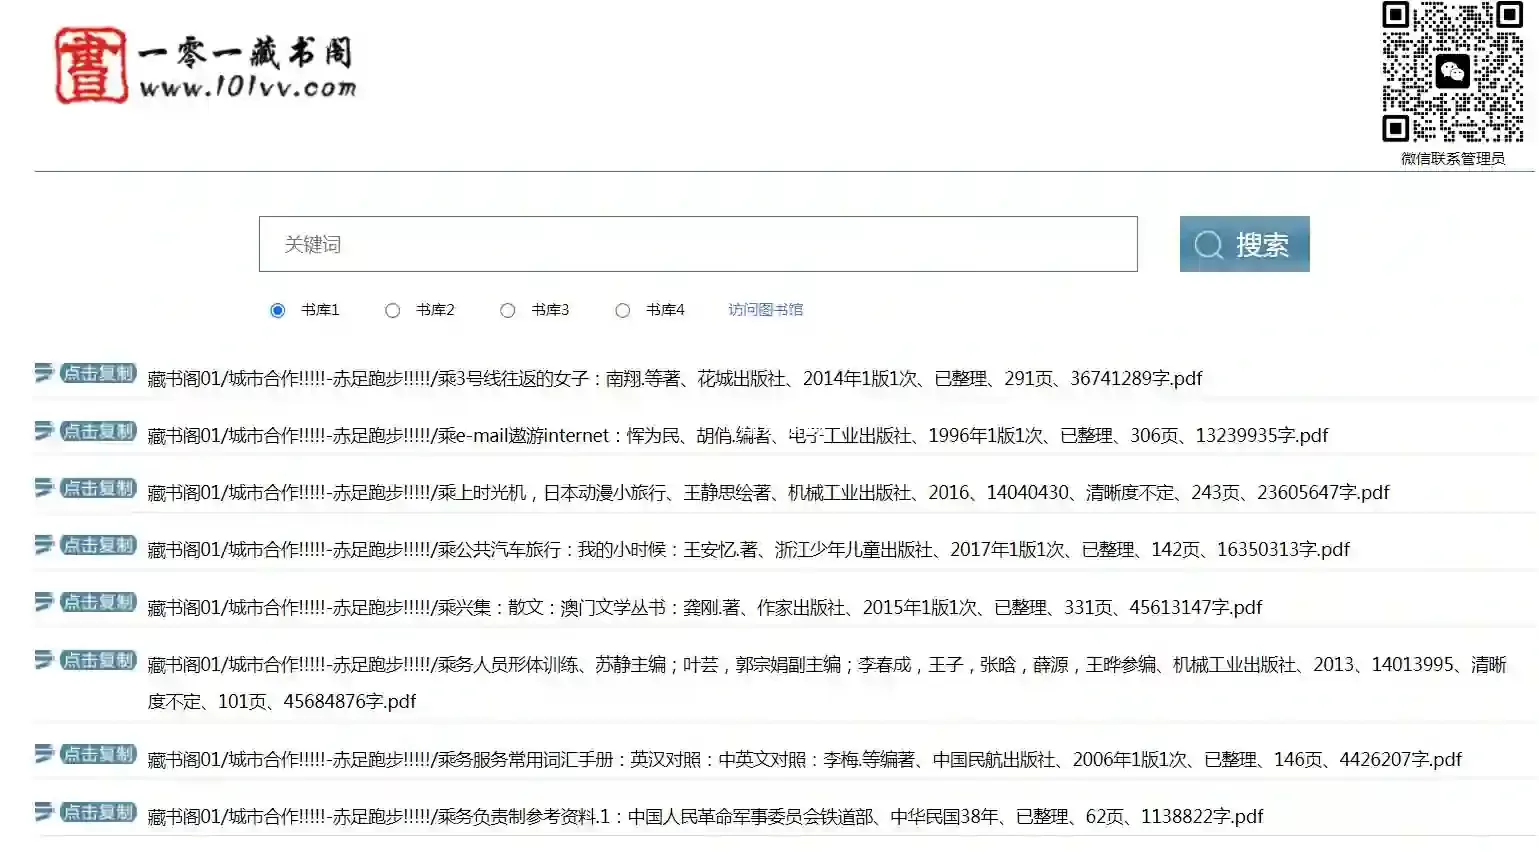This screenshot has width=1539, height=852.
Task: Select the 书库2 radio button
Action: 393,311
